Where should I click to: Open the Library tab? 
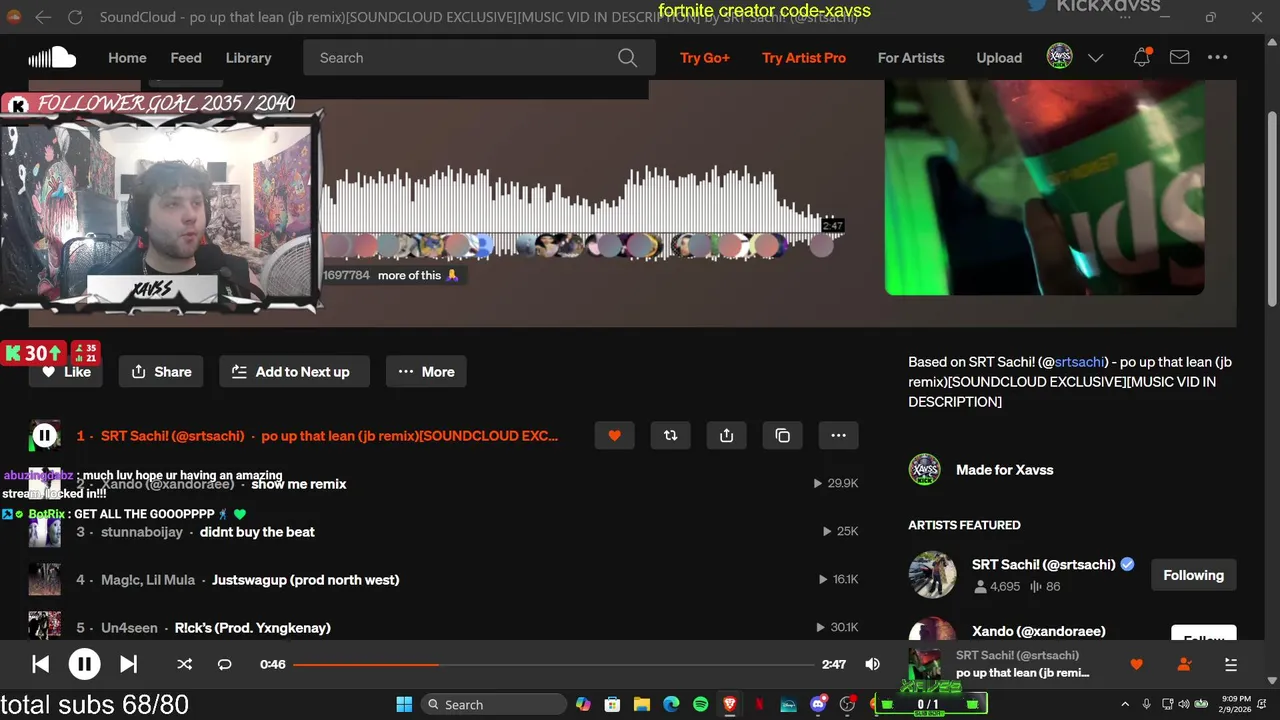(248, 58)
